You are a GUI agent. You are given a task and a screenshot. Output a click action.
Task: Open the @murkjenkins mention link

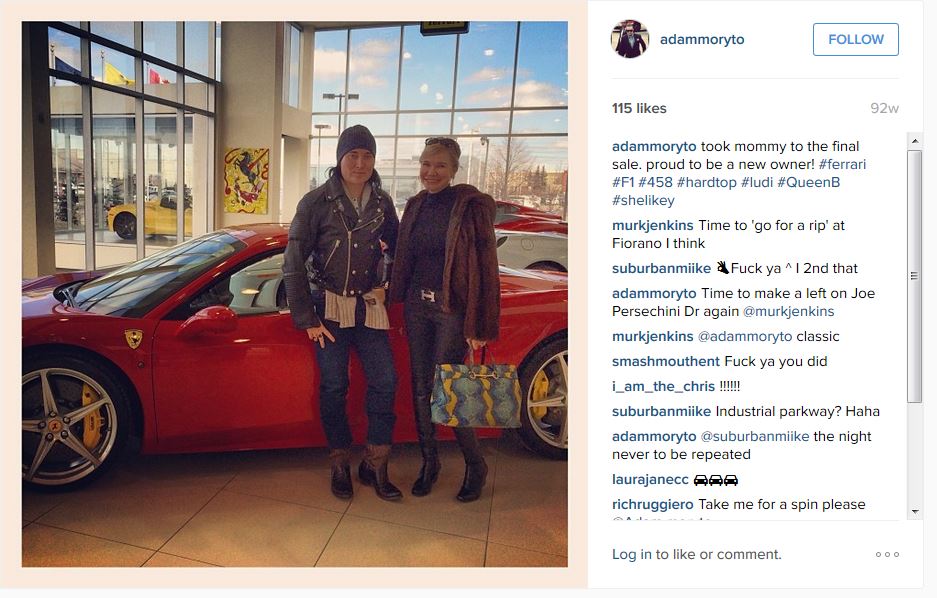pos(788,311)
